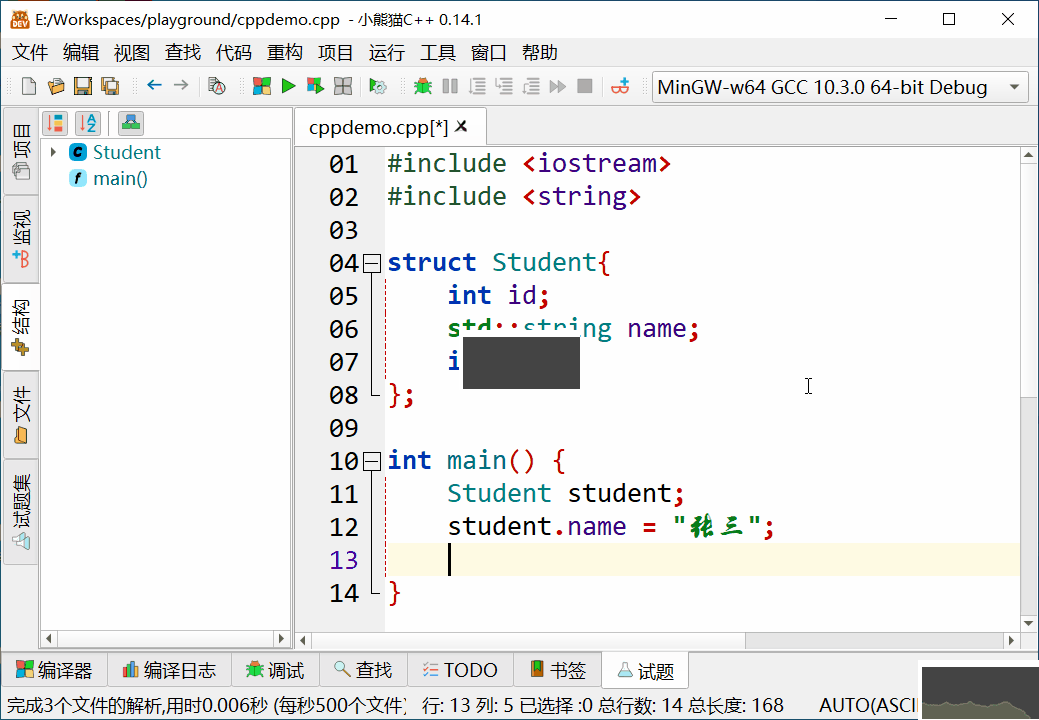The width and height of the screenshot is (1039, 720).
Task: Run the program with the green triangle icon
Action: pos(288,87)
